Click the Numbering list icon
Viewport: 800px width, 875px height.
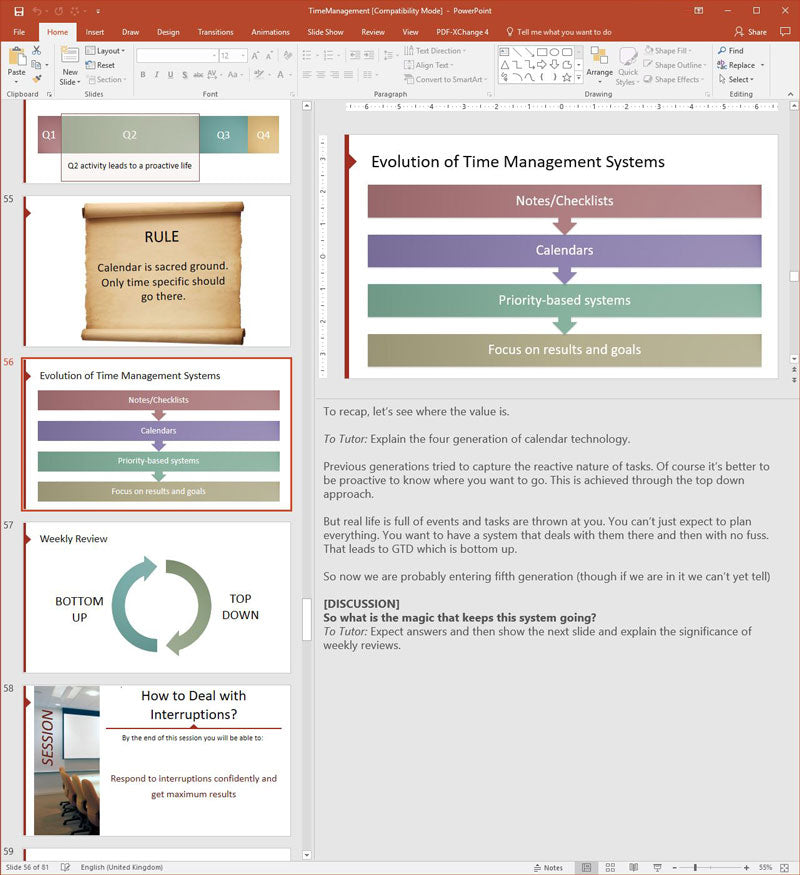click(329, 55)
